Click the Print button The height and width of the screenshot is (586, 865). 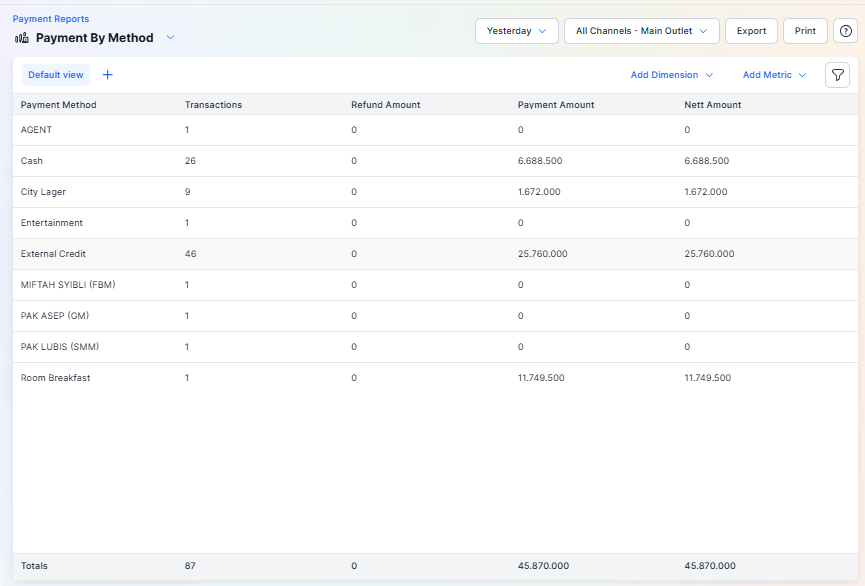click(805, 31)
